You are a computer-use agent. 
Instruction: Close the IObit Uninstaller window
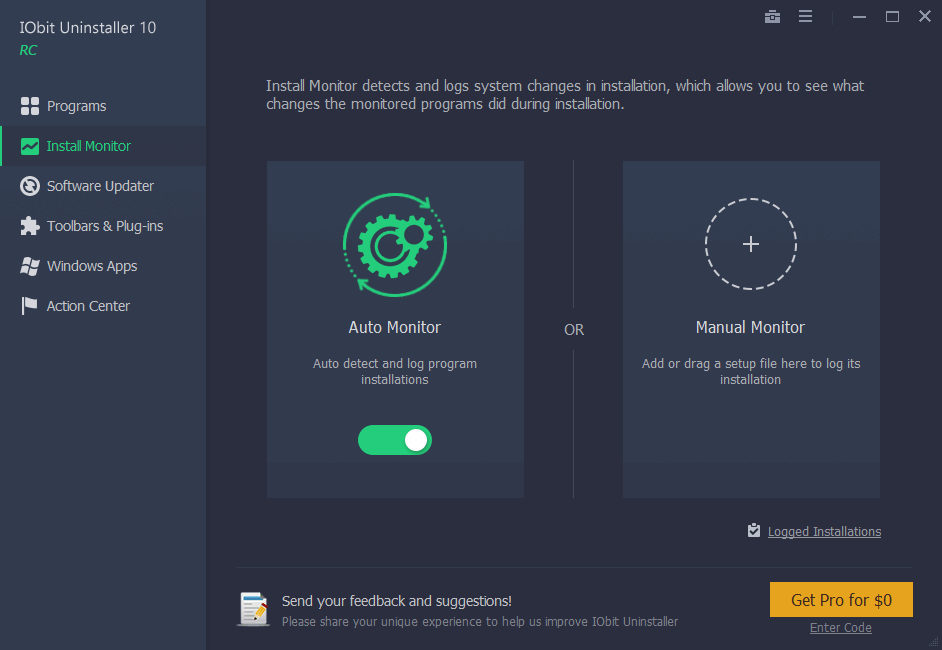tap(925, 16)
